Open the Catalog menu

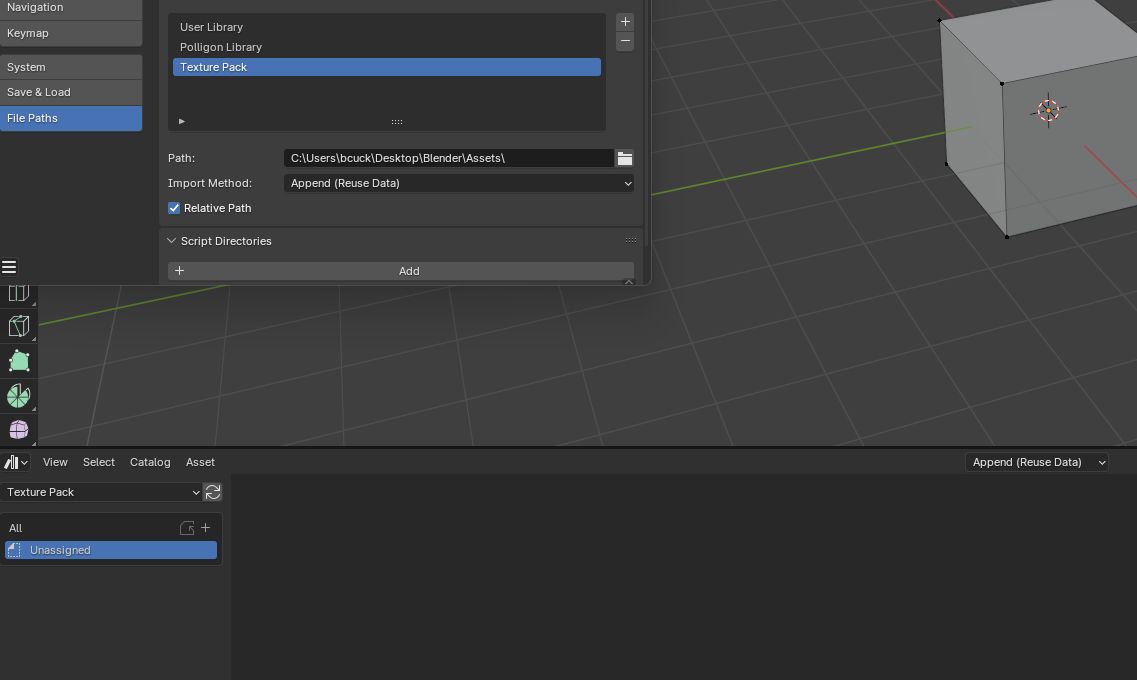click(150, 463)
